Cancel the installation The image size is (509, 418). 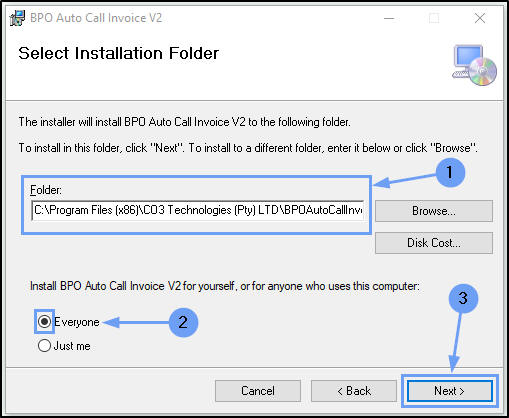tap(258, 391)
